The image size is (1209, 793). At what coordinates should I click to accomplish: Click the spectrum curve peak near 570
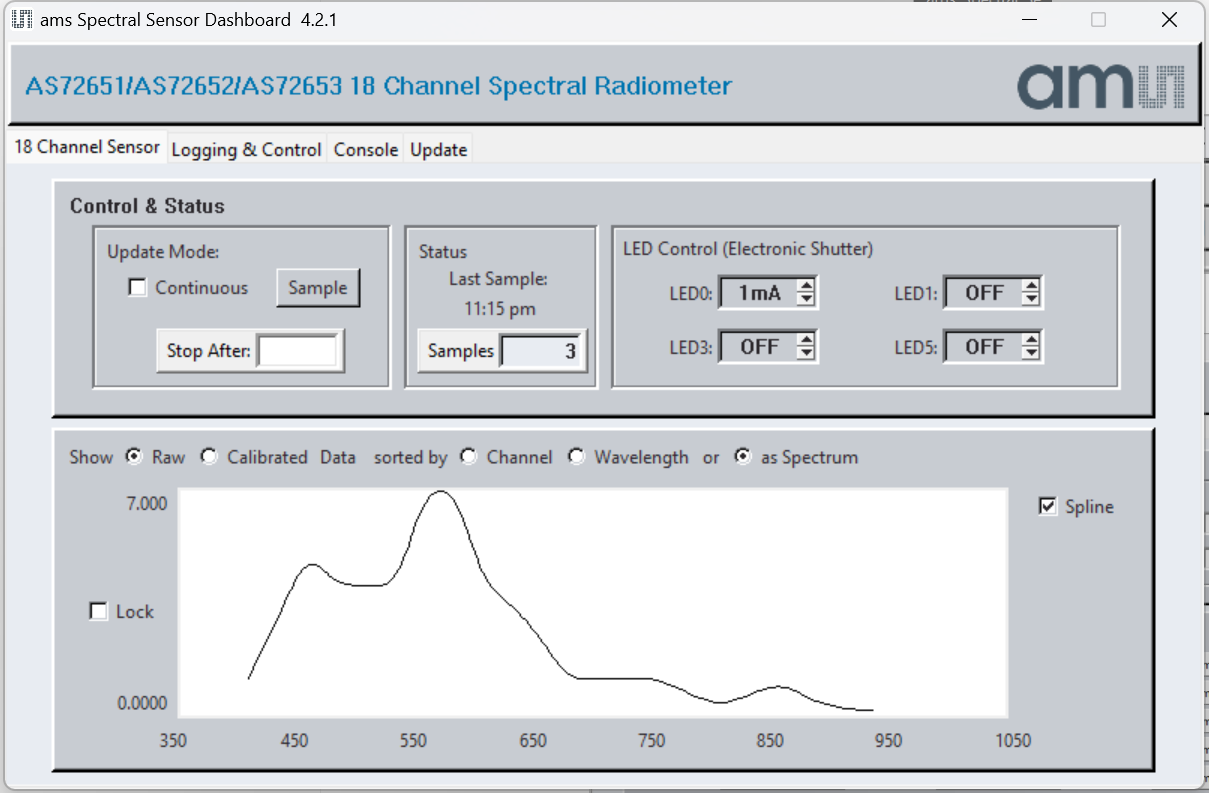pyautogui.click(x=440, y=492)
